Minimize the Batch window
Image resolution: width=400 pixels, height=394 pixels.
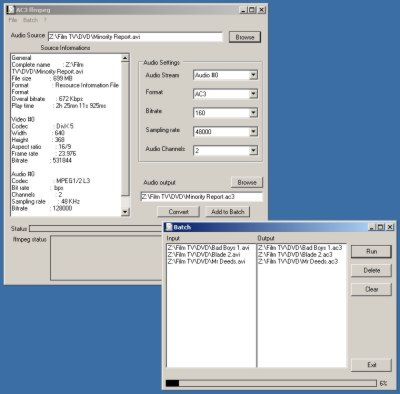pos(373,227)
